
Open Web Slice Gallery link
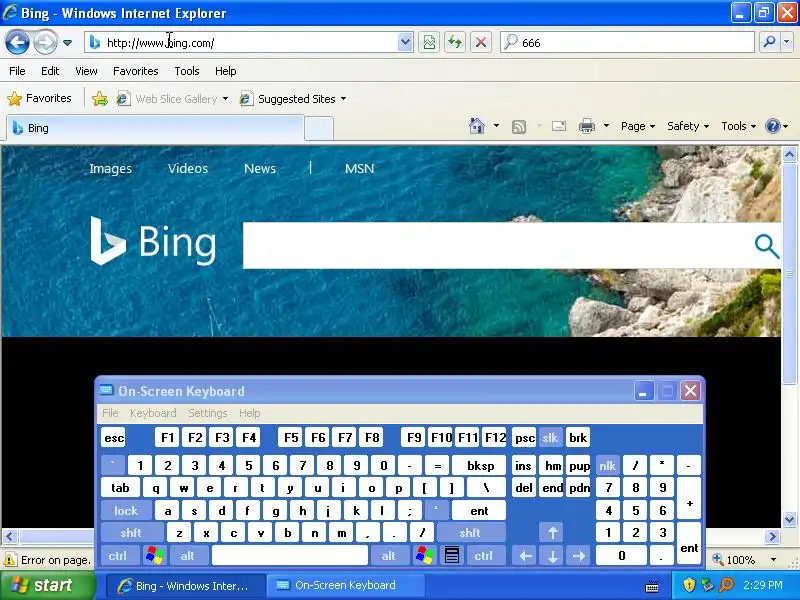(x=171, y=98)
